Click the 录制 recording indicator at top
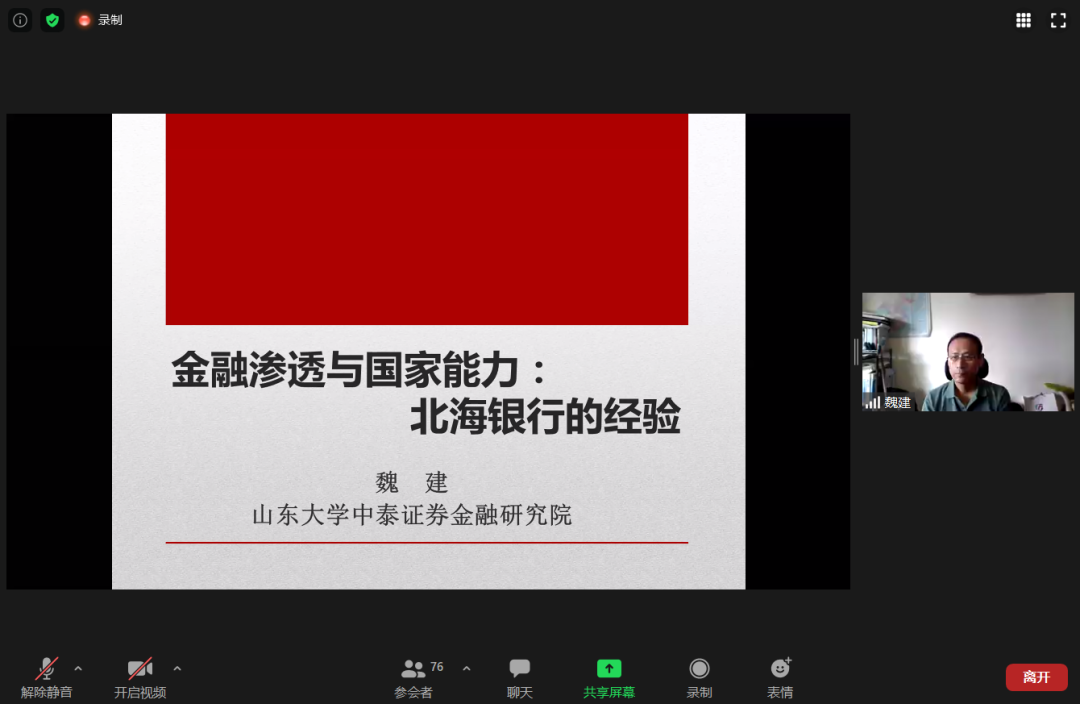The image size is (1080, 704). [x=100, y=20]
